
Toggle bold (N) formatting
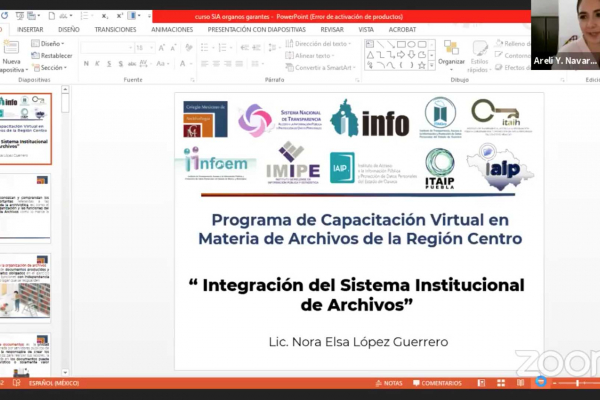coord(86,64)
